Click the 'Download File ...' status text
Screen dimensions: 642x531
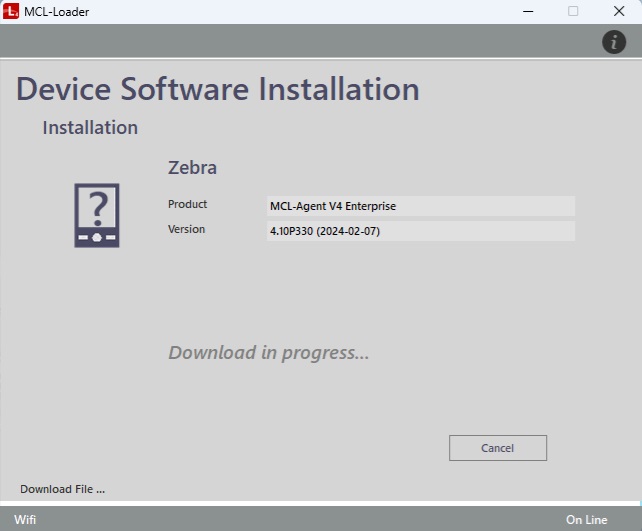click(63, 489)
